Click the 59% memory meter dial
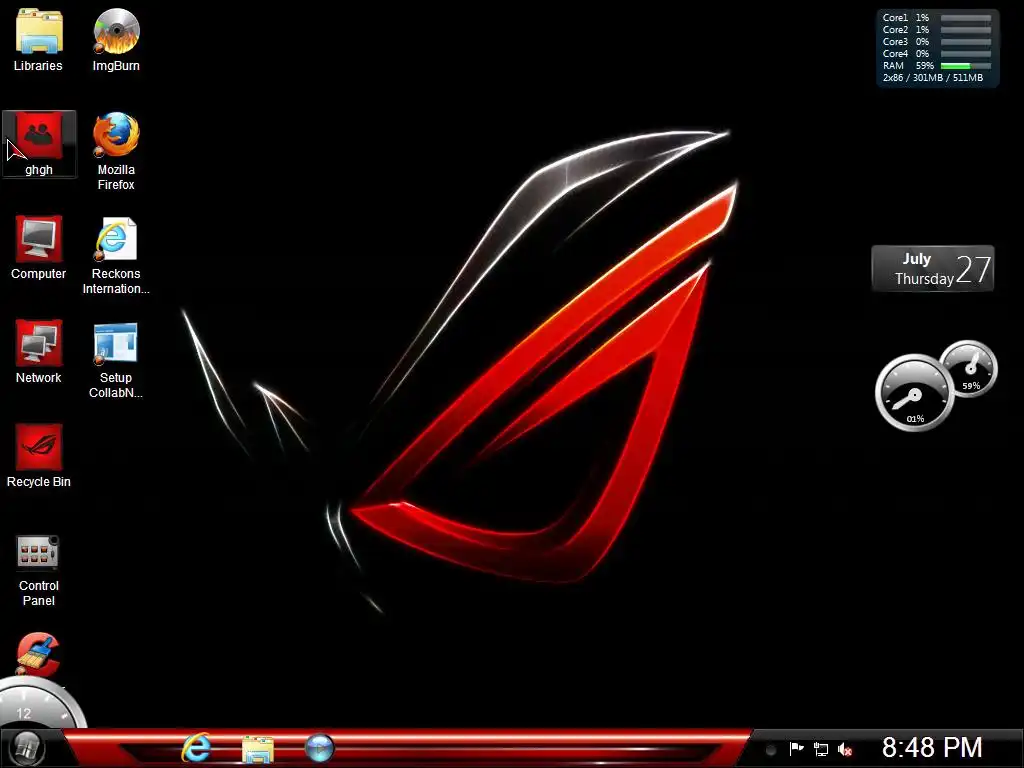 (x=969, y=368)
